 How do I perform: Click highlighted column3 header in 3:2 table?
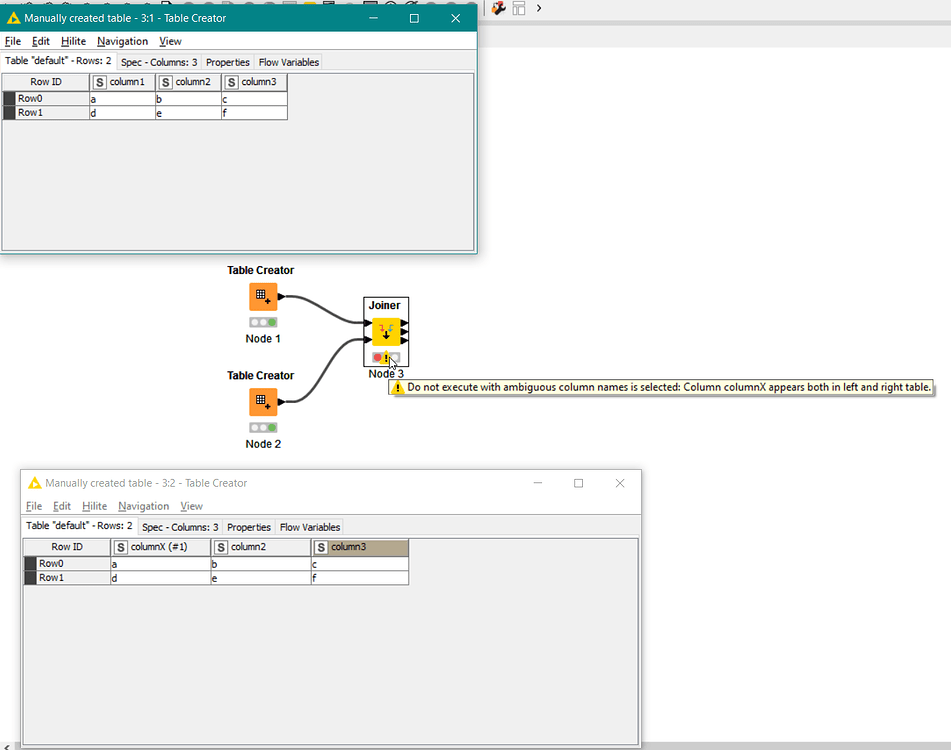coord(360,547)
